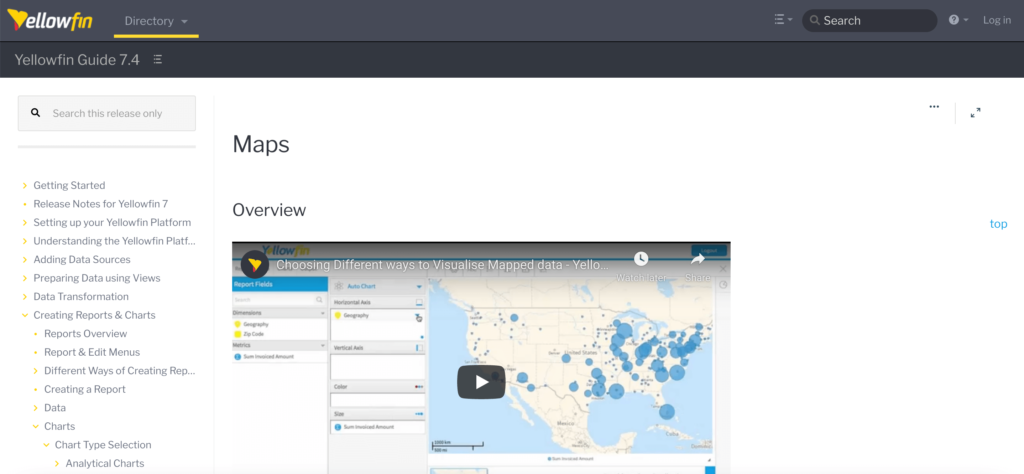
Task: Open the video title link
Action: (x=443, y=265)
